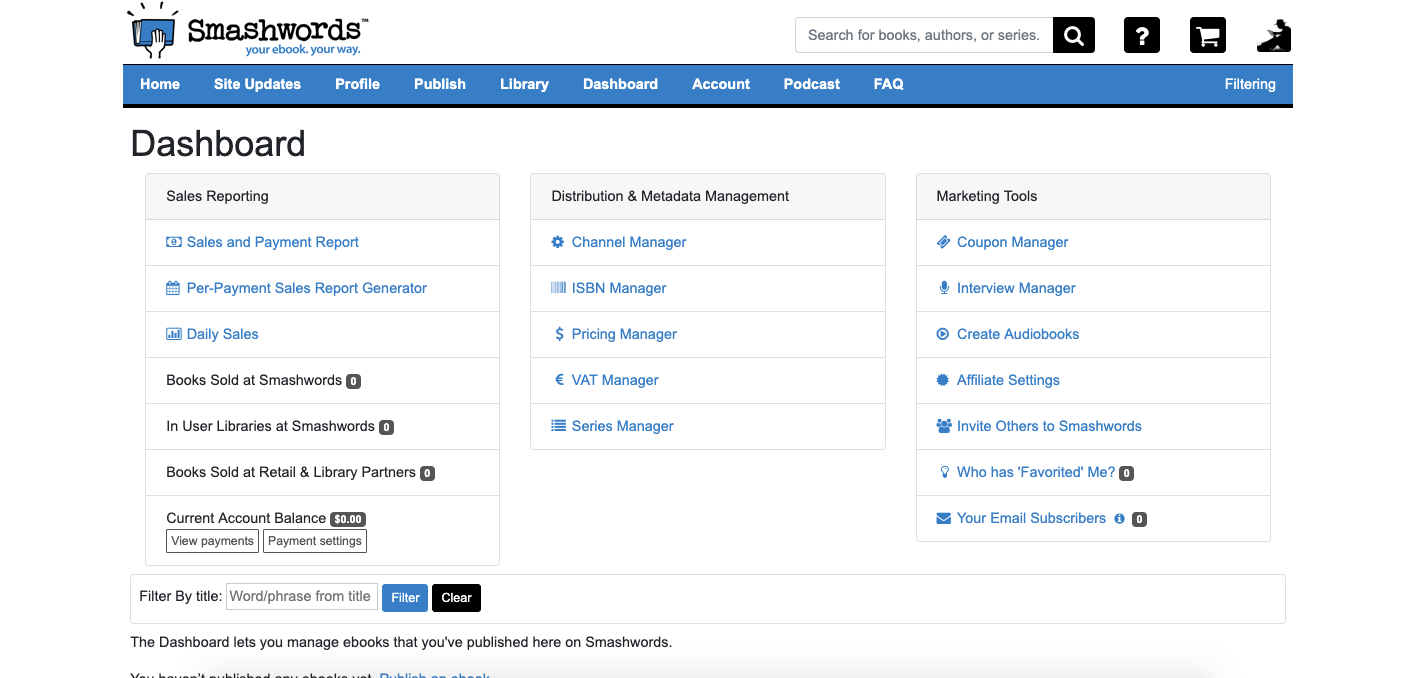Viewport: 1427px width, 678px height.
Task: Open Library from the navigation bar
Action: [x=524, y=84]
